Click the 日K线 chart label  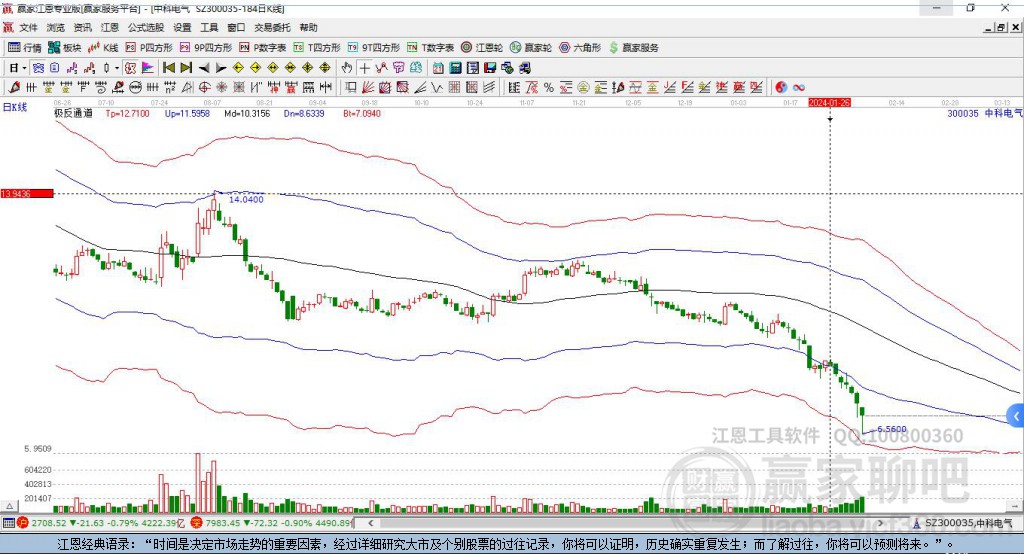16,107
